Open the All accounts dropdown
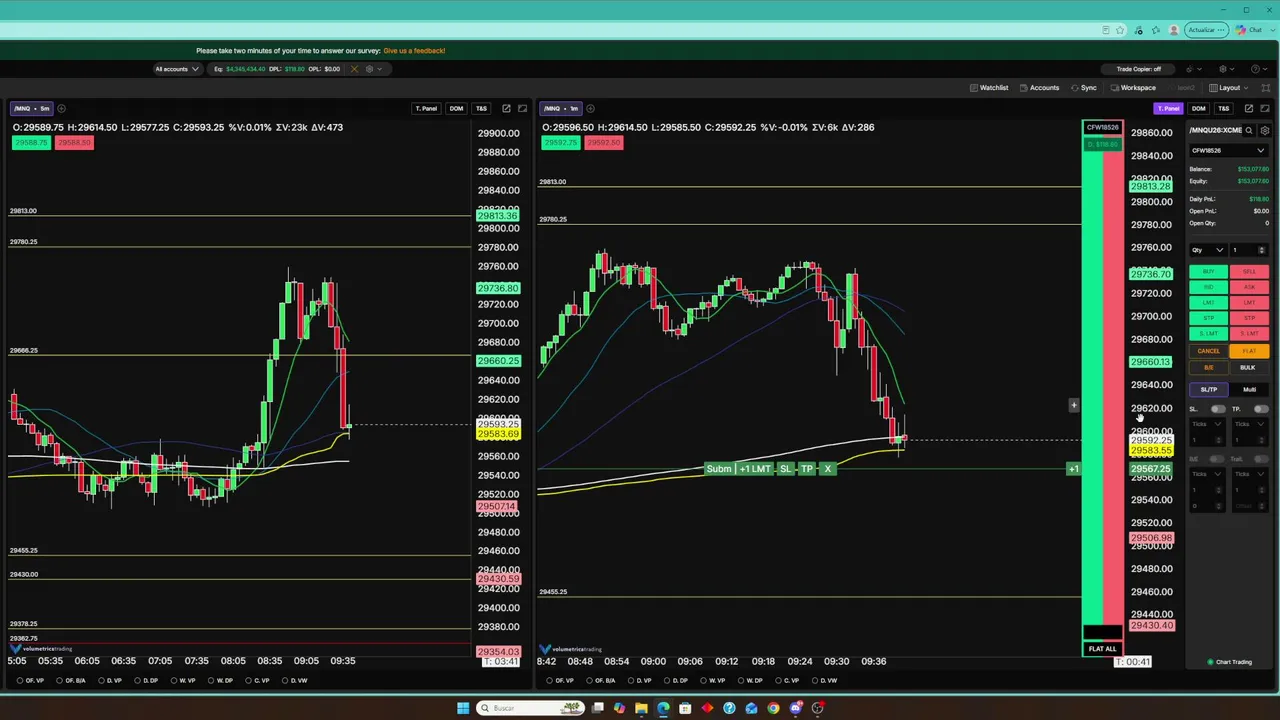 [x=176, y=69]
